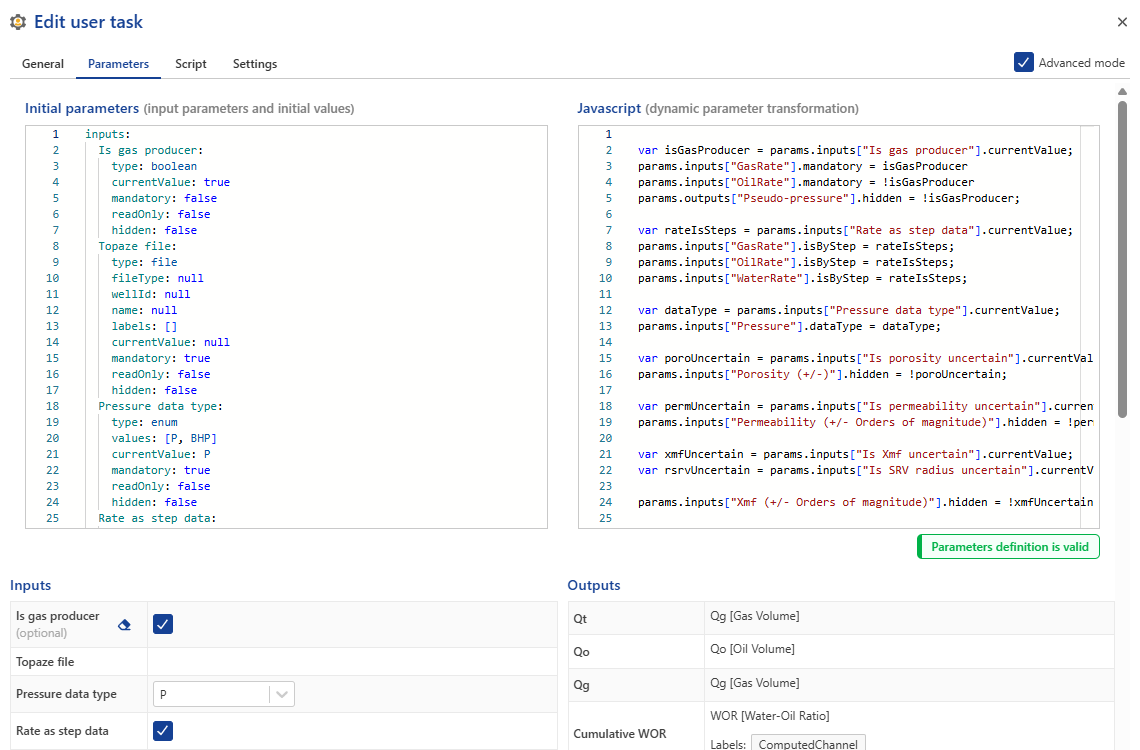The image size is (1140, 750).
Task: Click the 'var dataType' Javascript line
Action: tap(848, 310)
